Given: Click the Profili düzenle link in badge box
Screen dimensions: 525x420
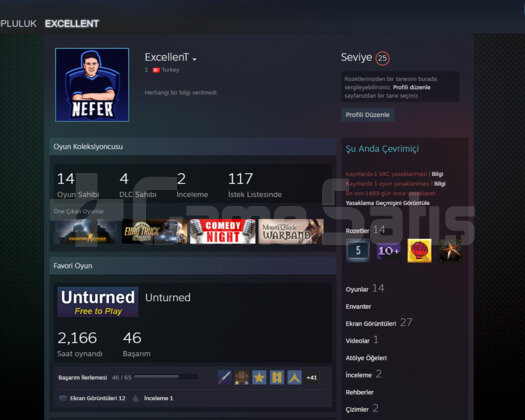Looking at the screenshot, I should (411, 87).
